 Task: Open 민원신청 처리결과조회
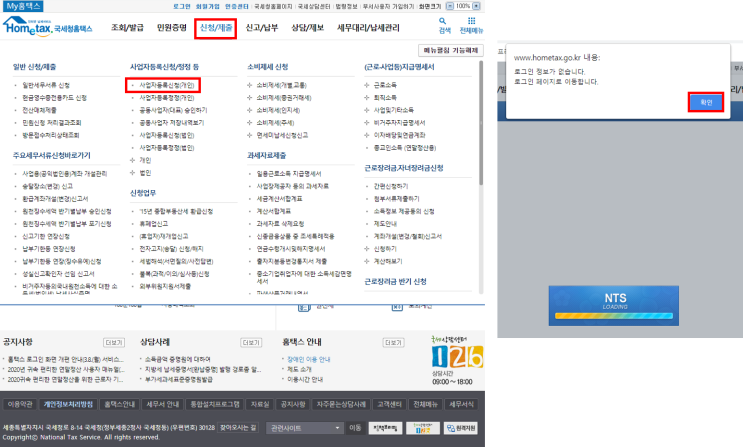tap(52, 123)
